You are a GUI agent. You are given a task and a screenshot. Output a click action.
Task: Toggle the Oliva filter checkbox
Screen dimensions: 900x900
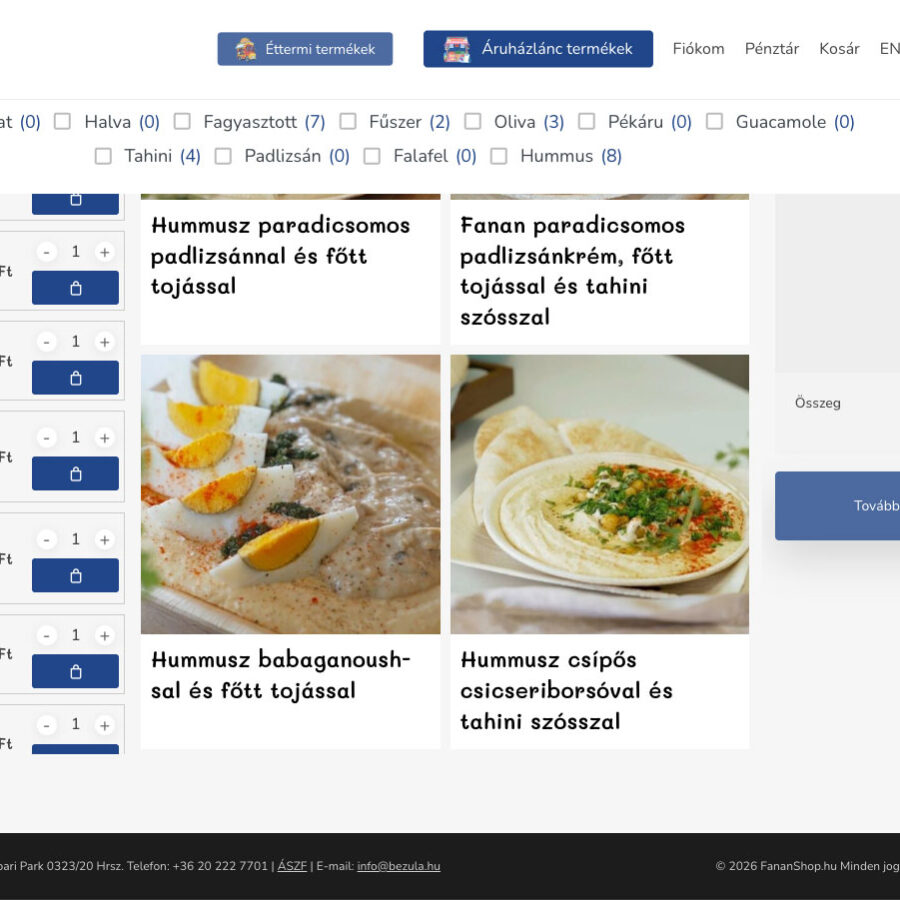[x=473, y=122]
